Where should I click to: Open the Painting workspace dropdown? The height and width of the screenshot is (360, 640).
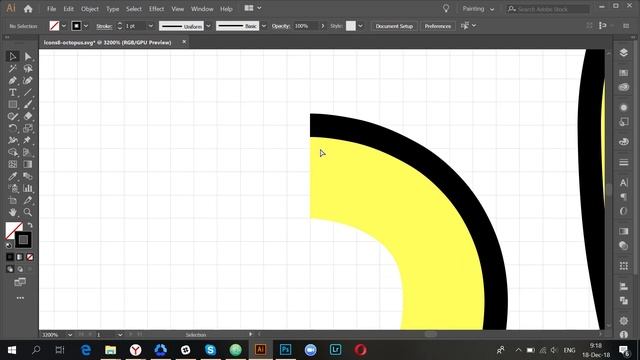(478, 9)
